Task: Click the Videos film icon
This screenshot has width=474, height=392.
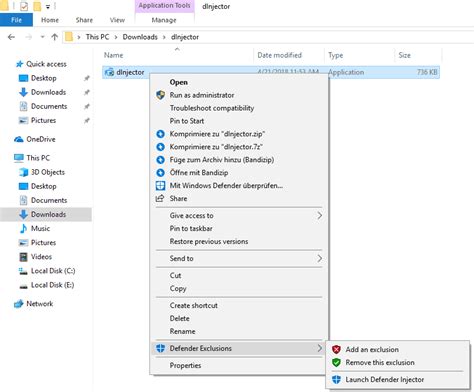Action: pyautogui.click(x=23, y=257)
